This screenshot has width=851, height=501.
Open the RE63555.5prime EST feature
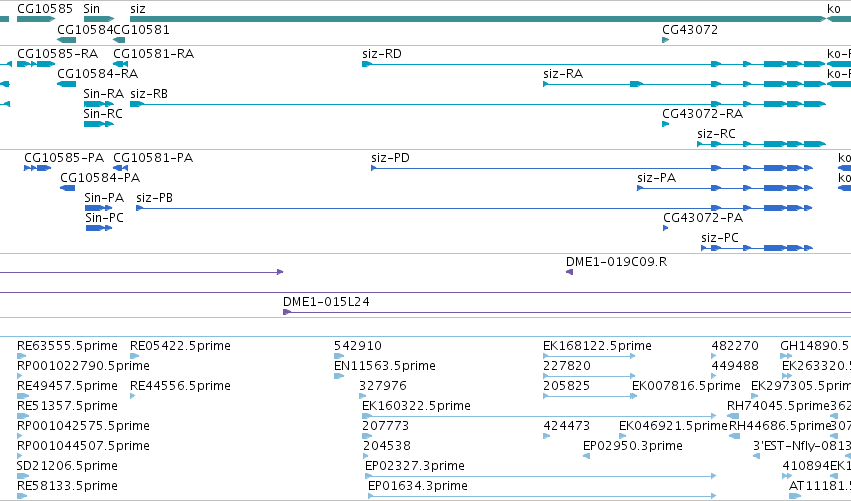click(22, 356)
